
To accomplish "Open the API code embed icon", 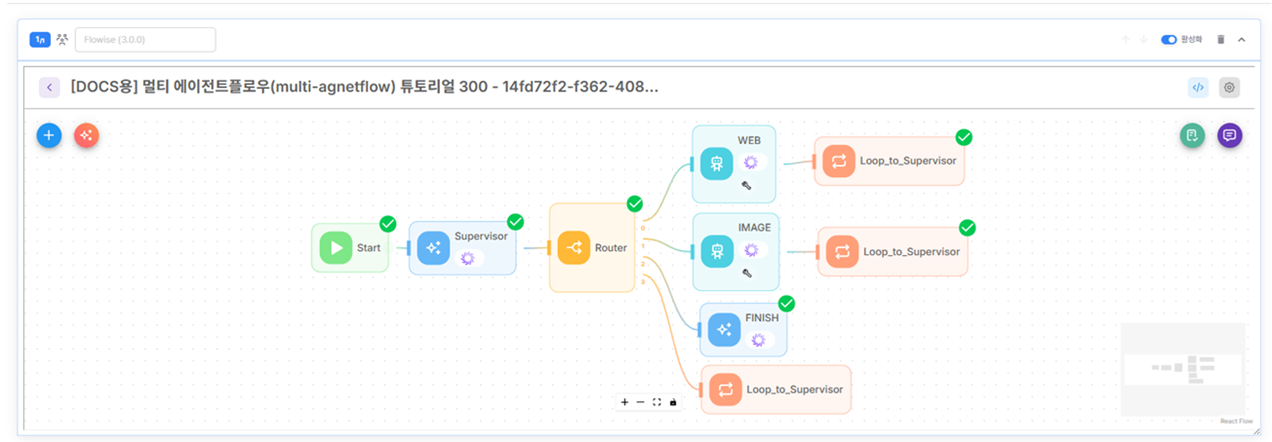I will click(x=1198, y=87).
